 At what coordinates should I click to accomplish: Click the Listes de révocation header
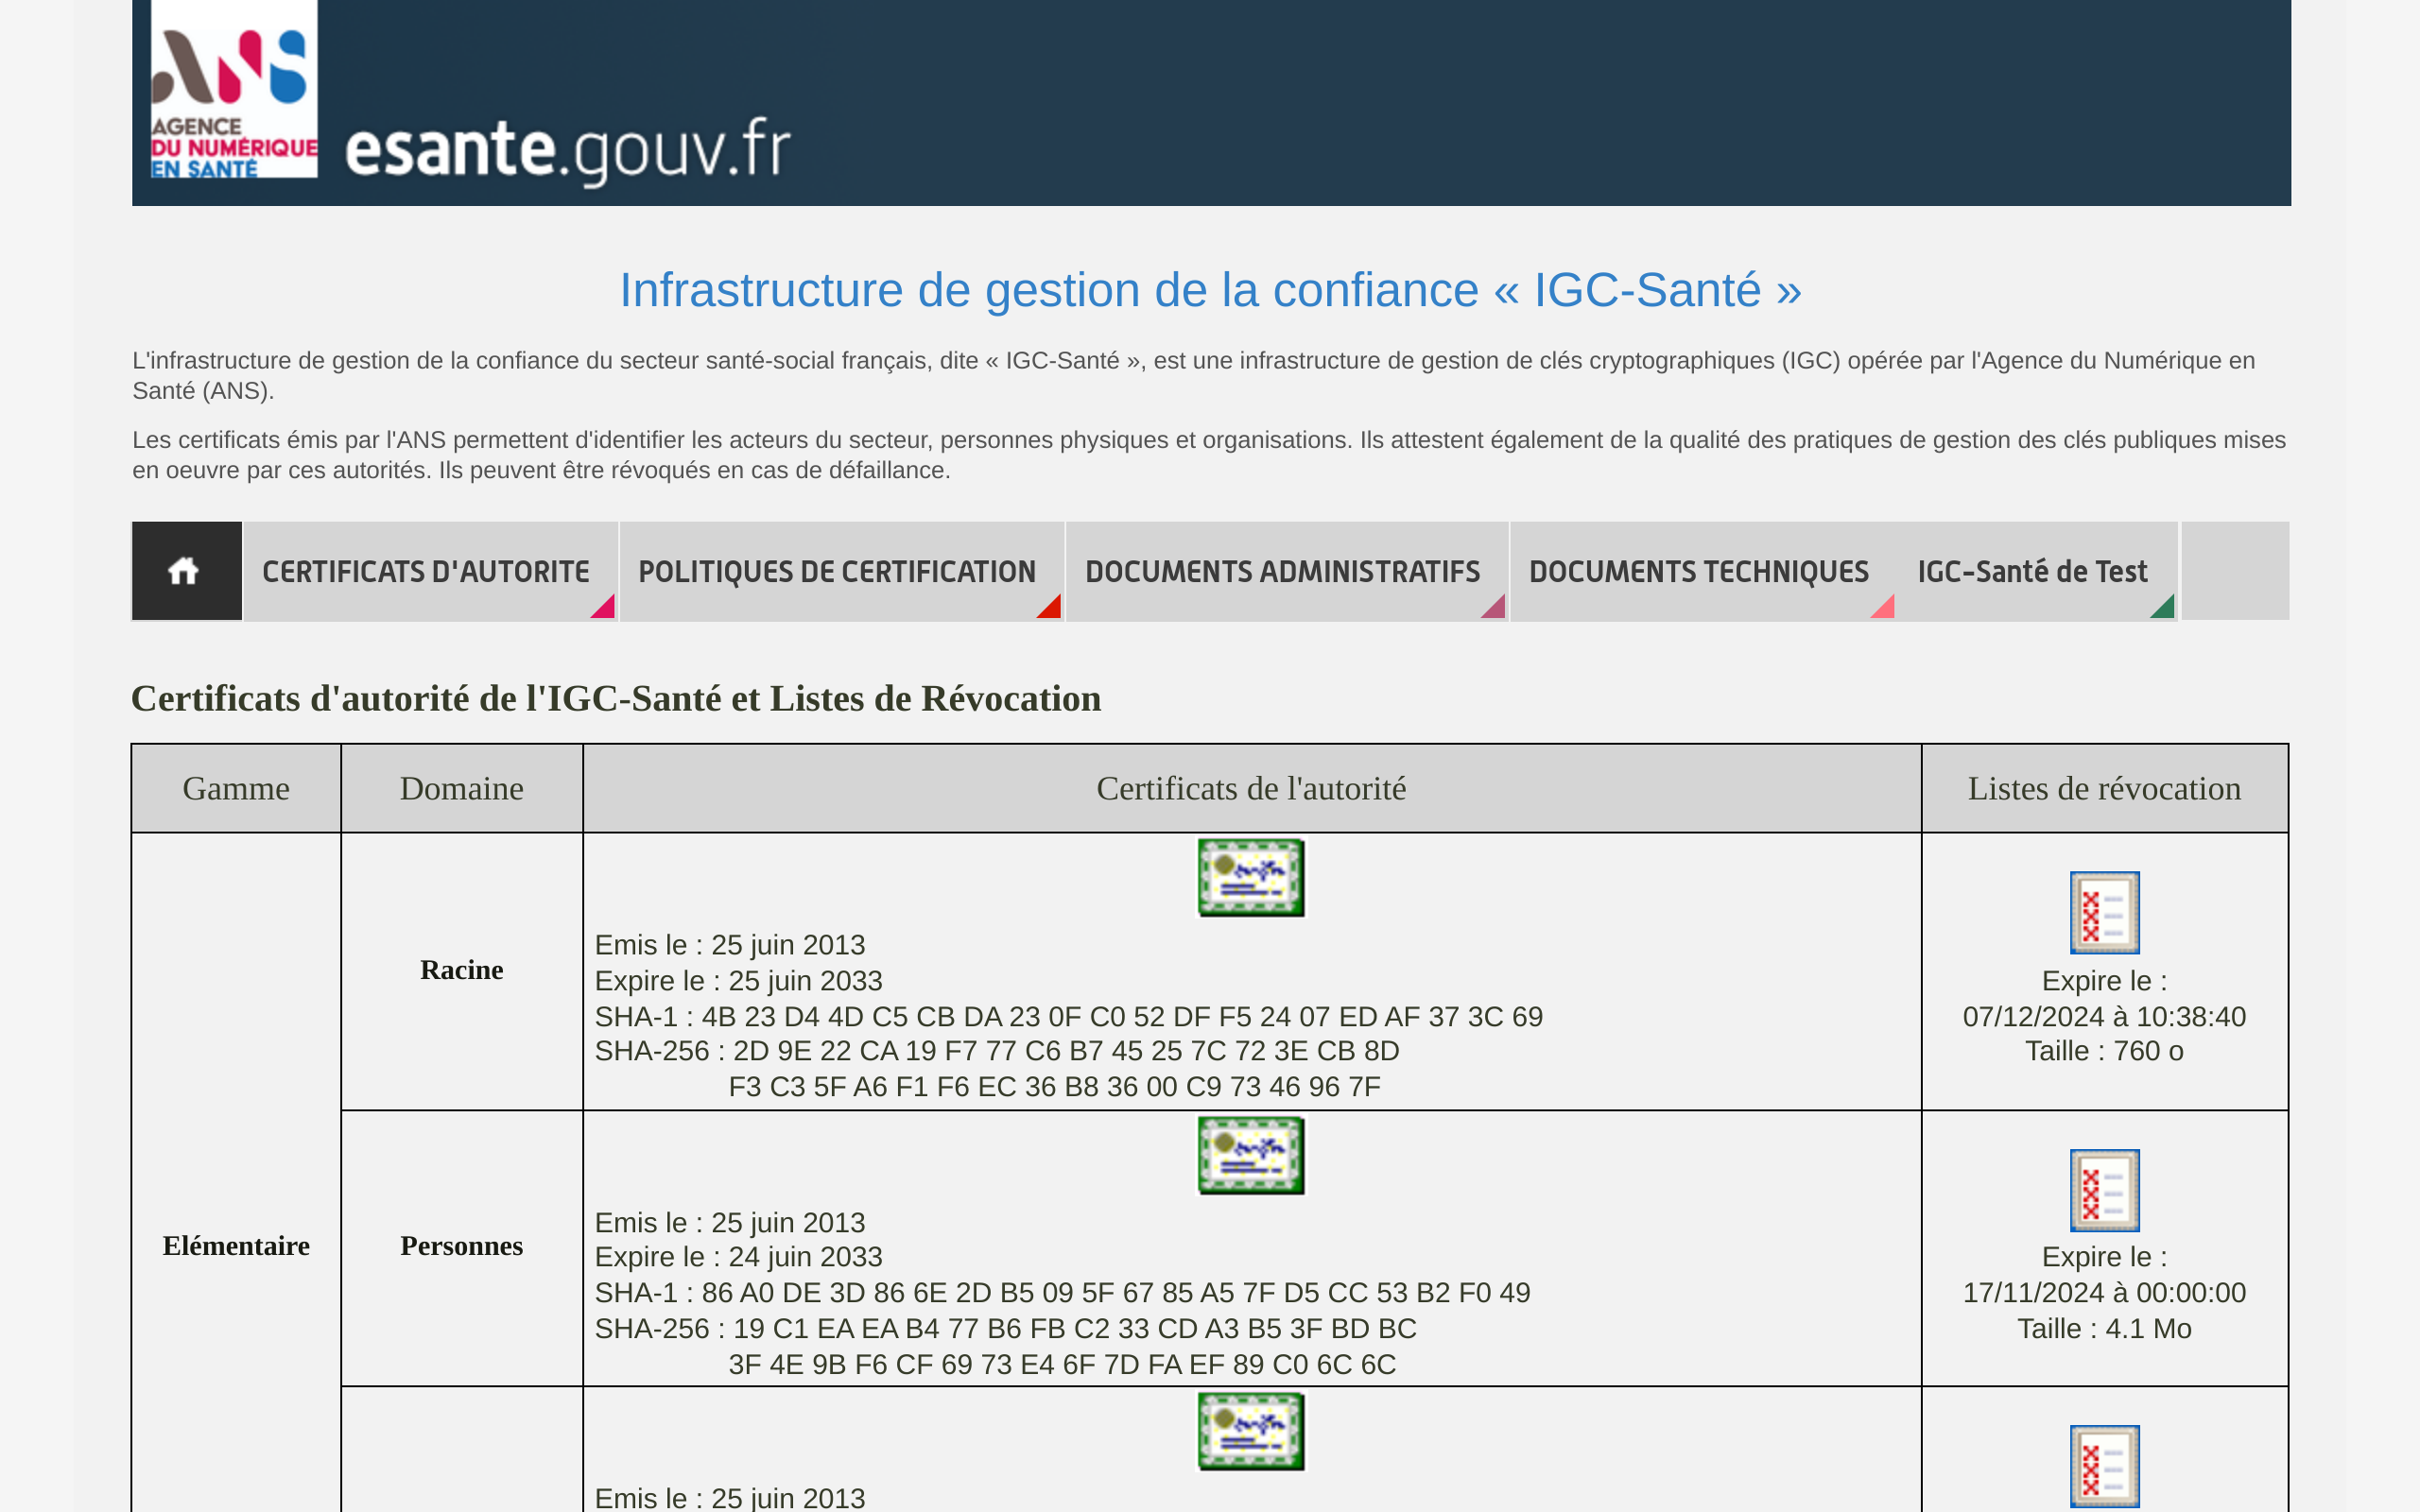coord(2104,788)
